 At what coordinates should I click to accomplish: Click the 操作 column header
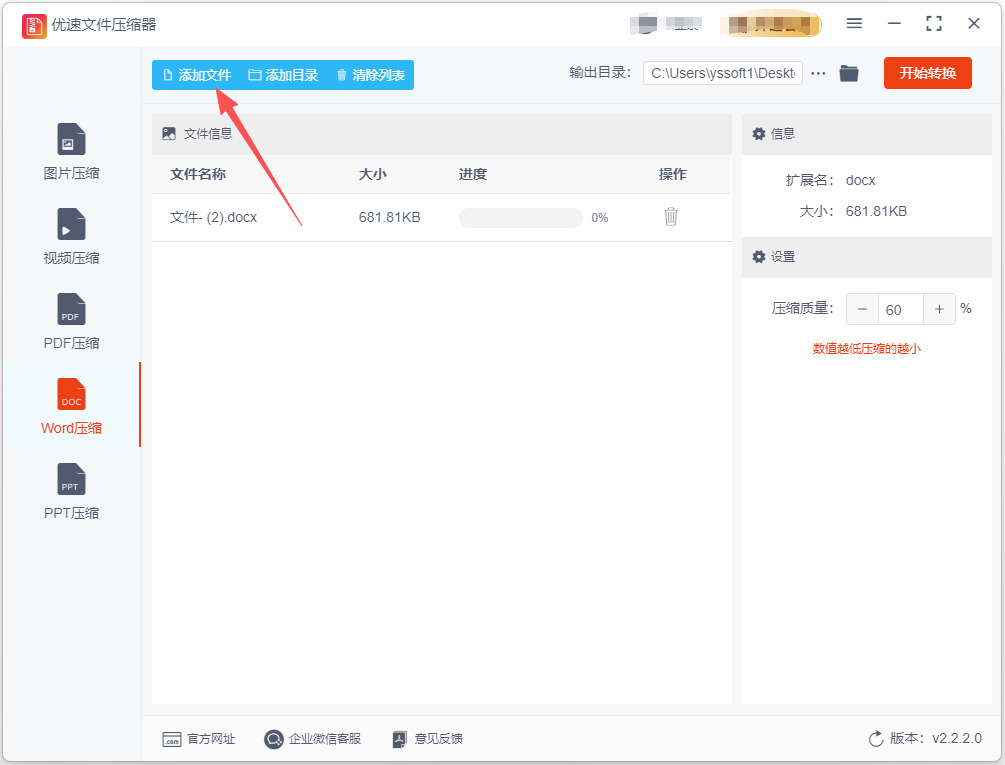coord(672,174)
